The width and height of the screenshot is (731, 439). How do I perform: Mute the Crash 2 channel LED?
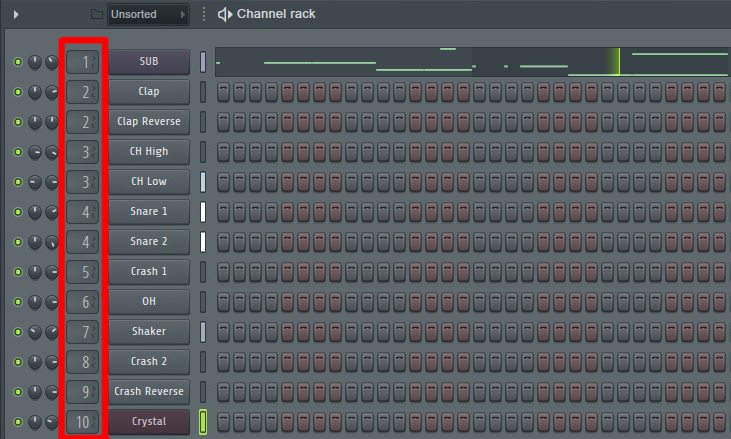18,362
